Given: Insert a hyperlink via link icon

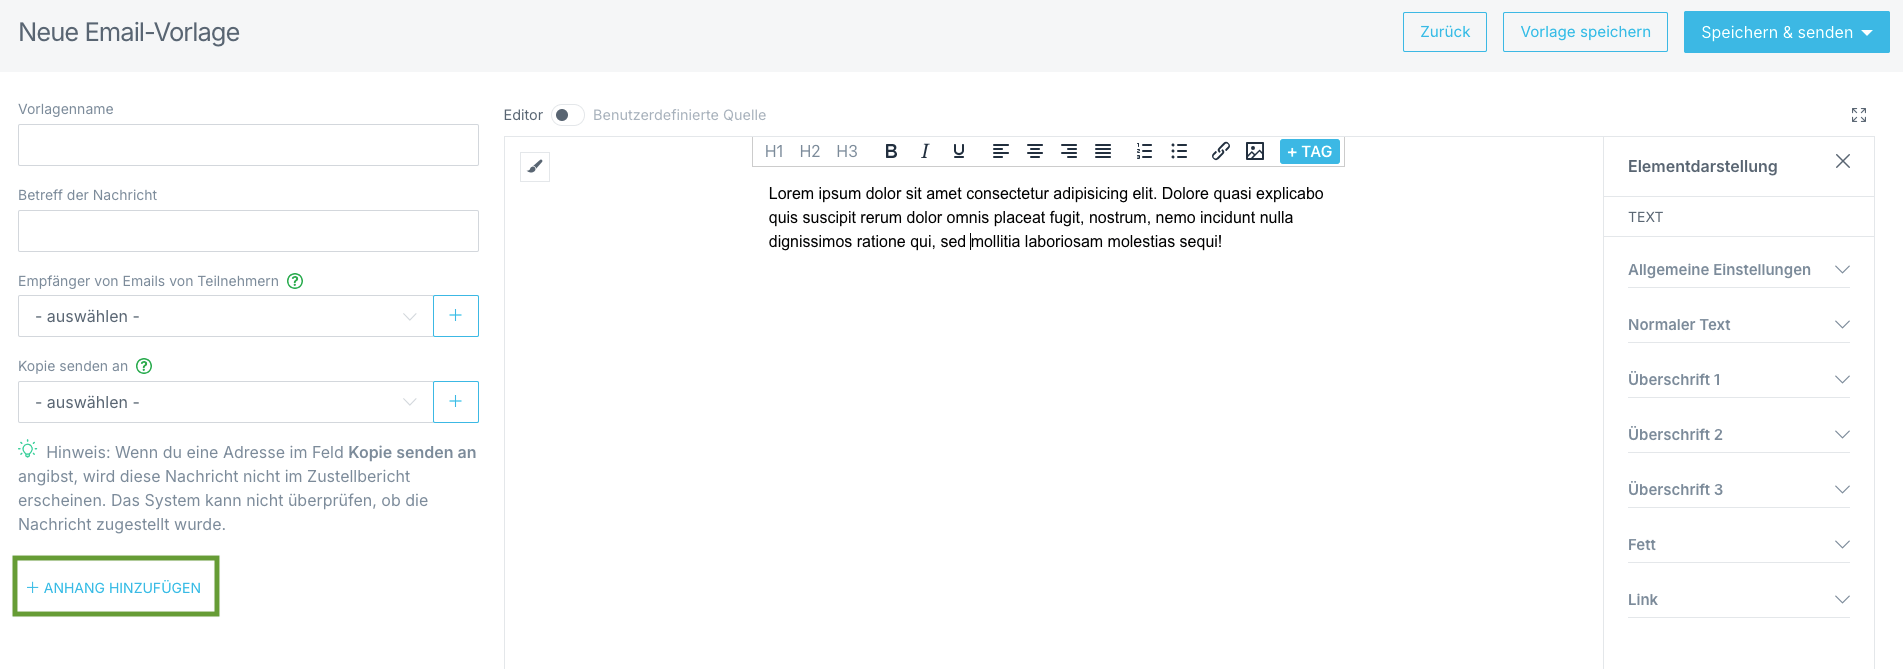Looking at the screenshot, I should coord(1220,151).
